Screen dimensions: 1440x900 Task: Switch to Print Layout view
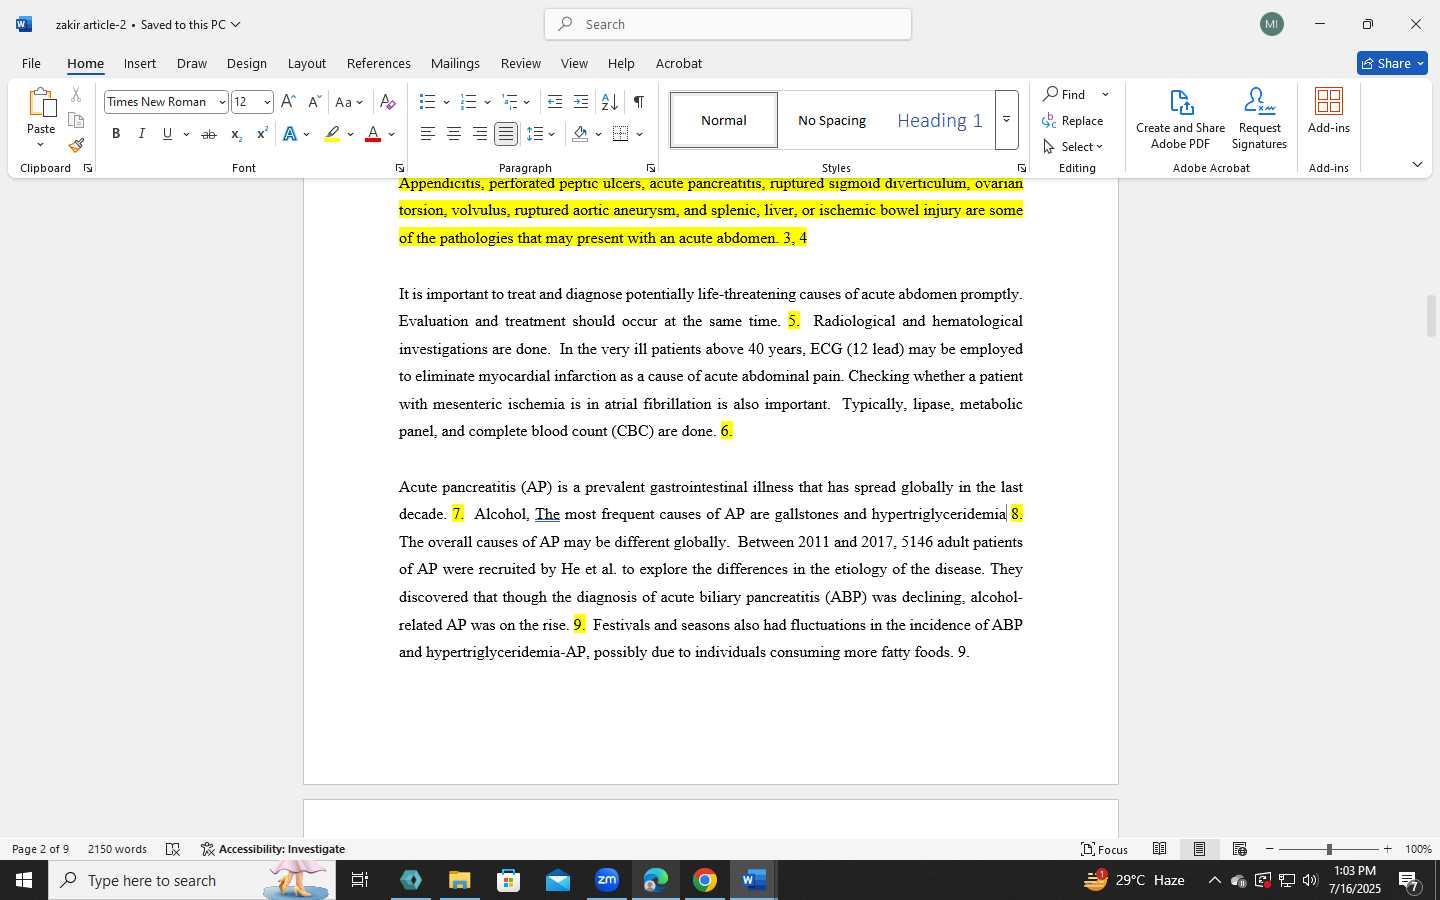[1199, 849]
